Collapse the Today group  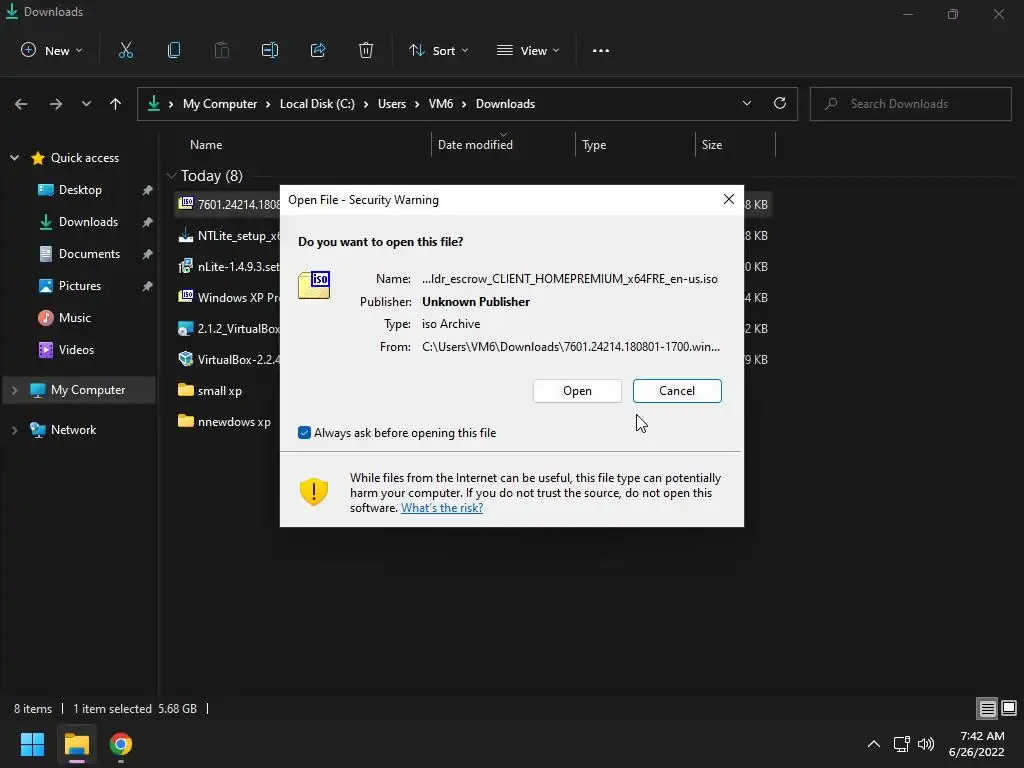pyautogui.click(x=172, y=176)
